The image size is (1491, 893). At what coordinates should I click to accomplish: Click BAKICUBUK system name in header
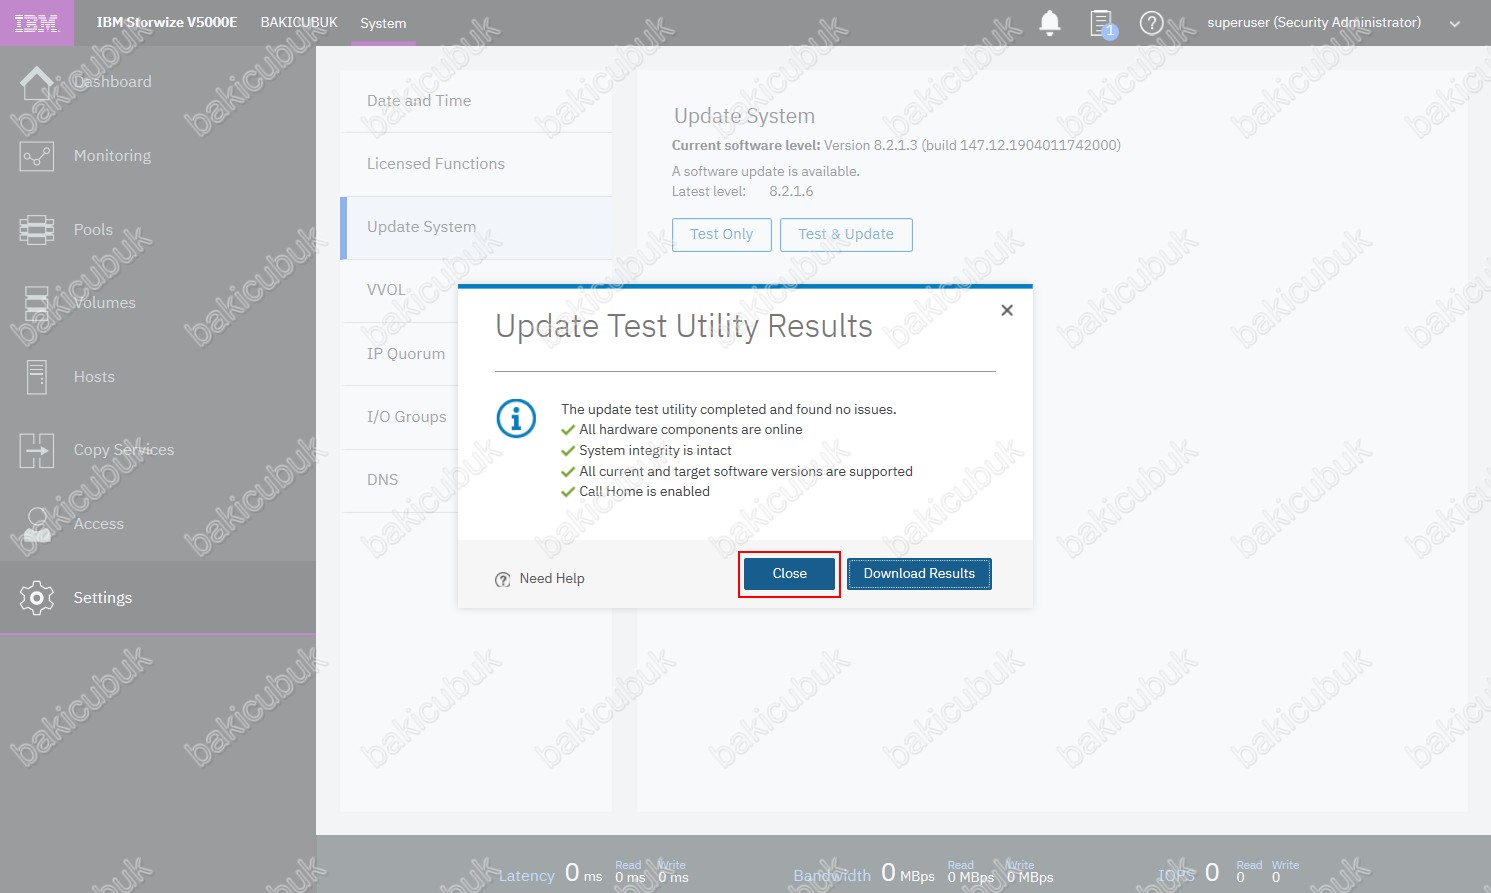[x=299, y=22]
